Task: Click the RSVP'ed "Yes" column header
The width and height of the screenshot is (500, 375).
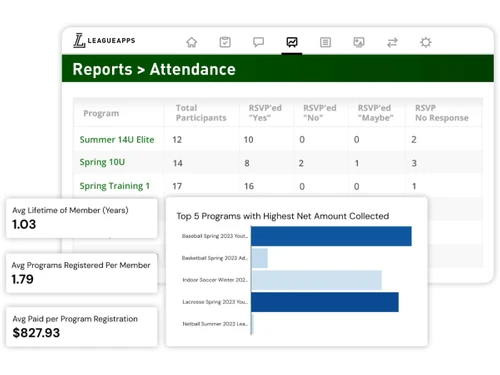Action: [265, 113]
